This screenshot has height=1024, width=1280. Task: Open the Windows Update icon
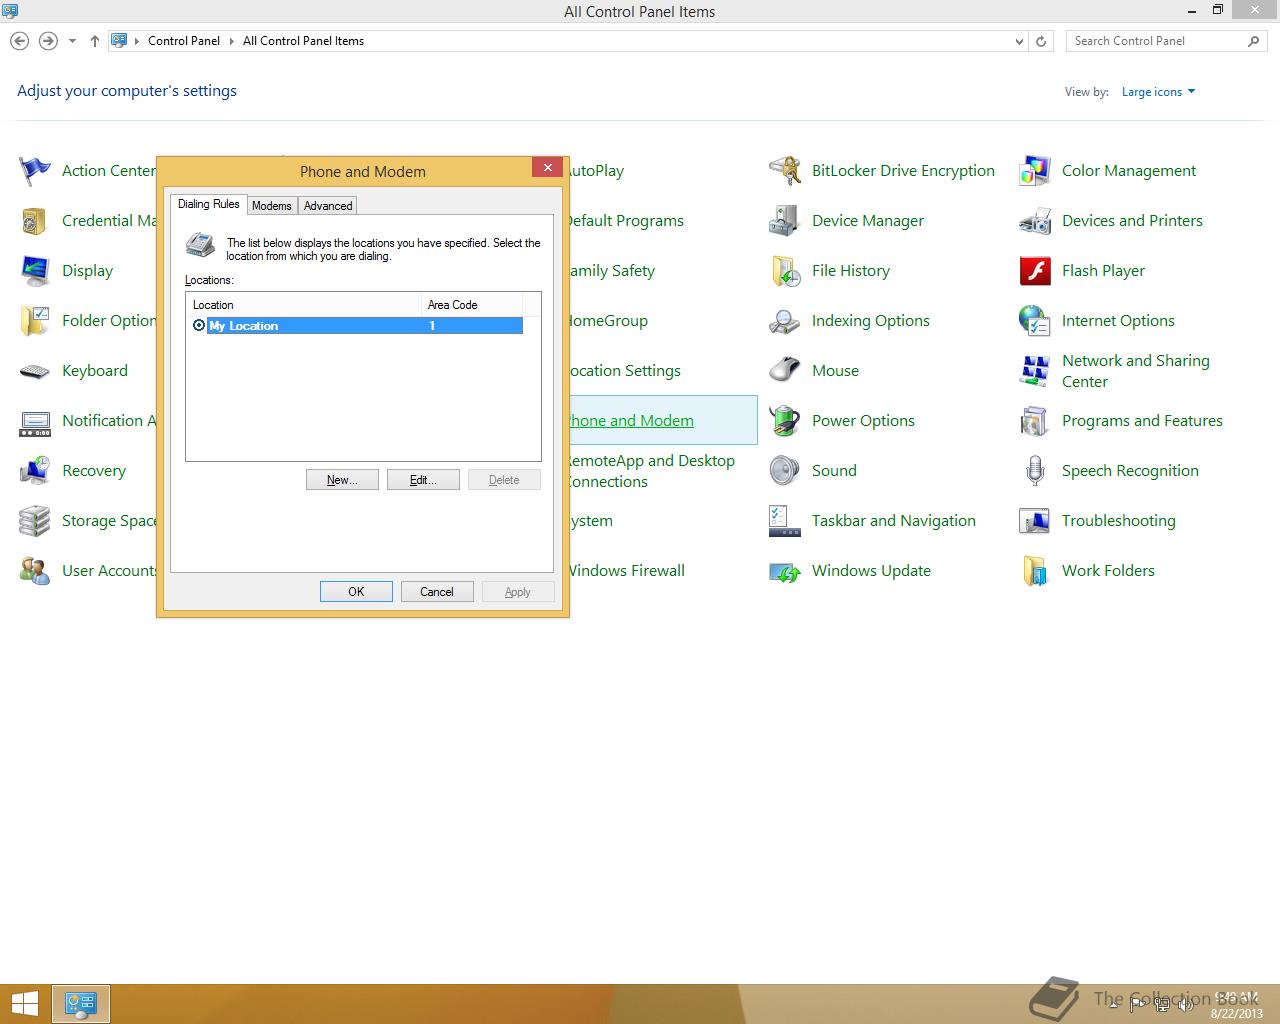coord(785,571)
